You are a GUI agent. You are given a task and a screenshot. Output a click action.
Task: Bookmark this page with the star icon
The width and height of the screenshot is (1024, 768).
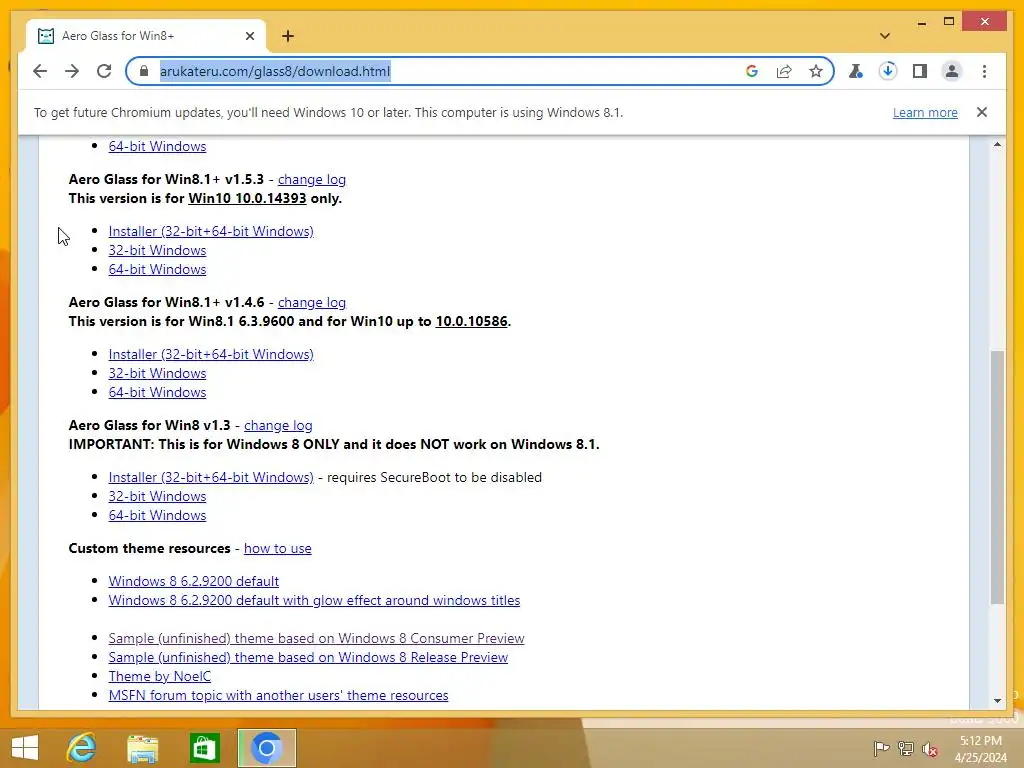click(816, 71)
